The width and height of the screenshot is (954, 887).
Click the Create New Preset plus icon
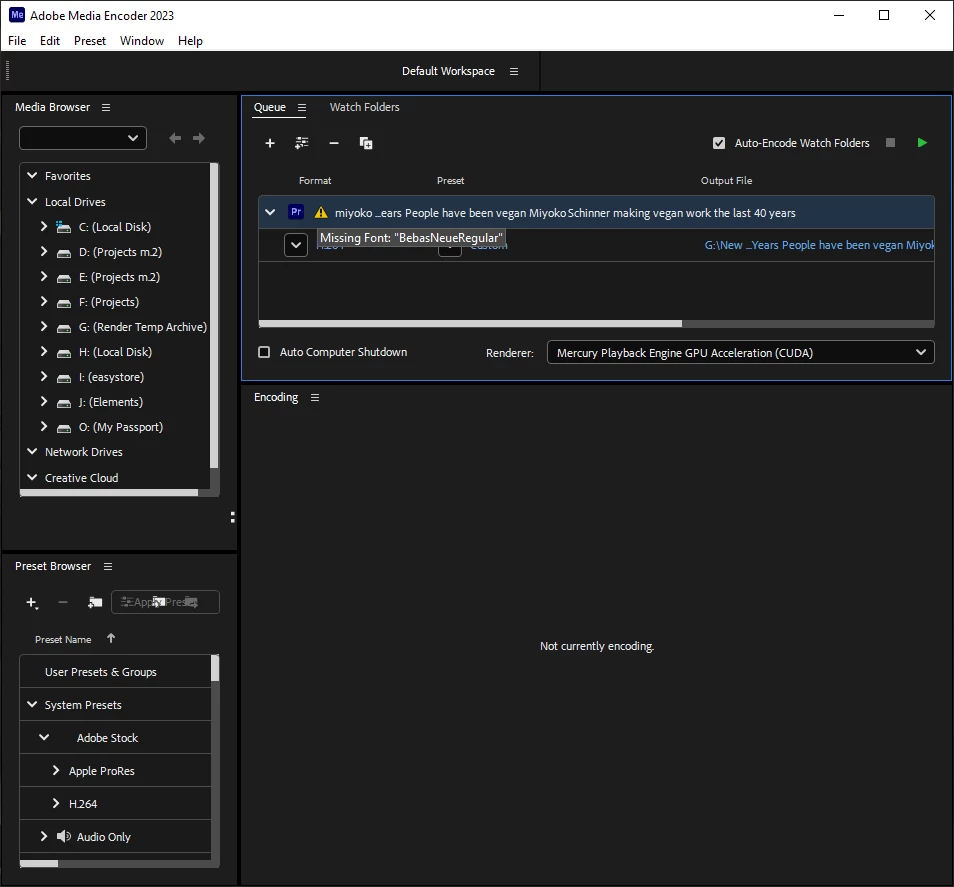point(32,602)
